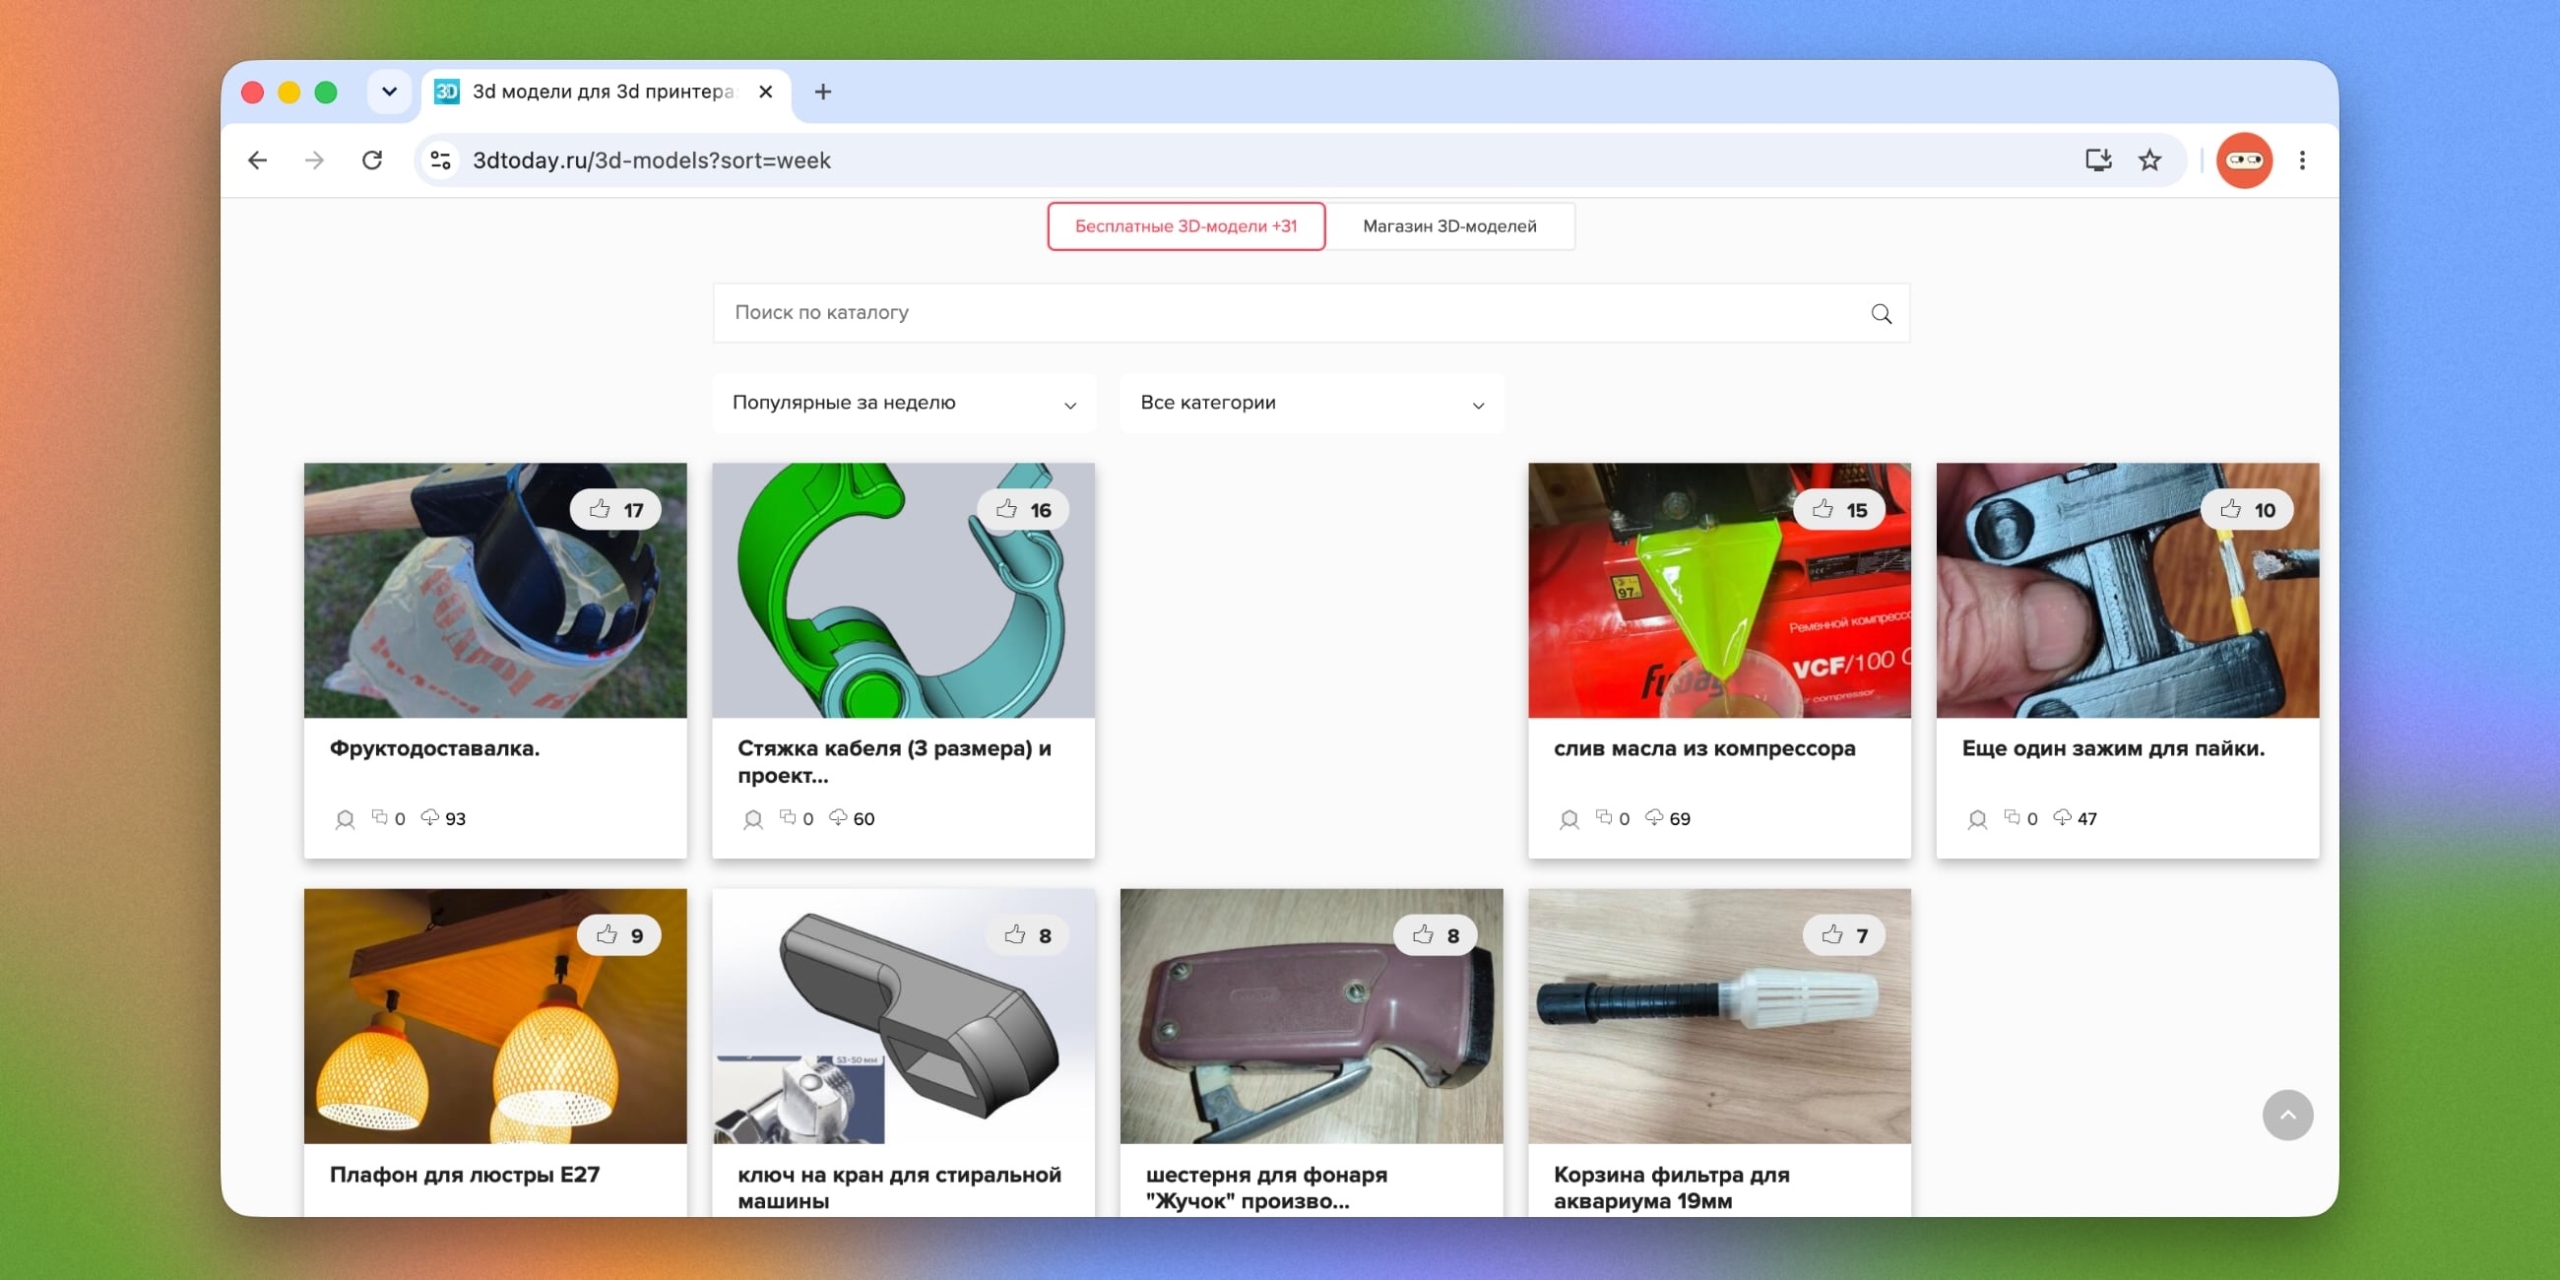Viewport: 2560px width, 1280px height.
Task: Open author avatar on зажим для пайки card
Action: click(x=1977, y=820)
